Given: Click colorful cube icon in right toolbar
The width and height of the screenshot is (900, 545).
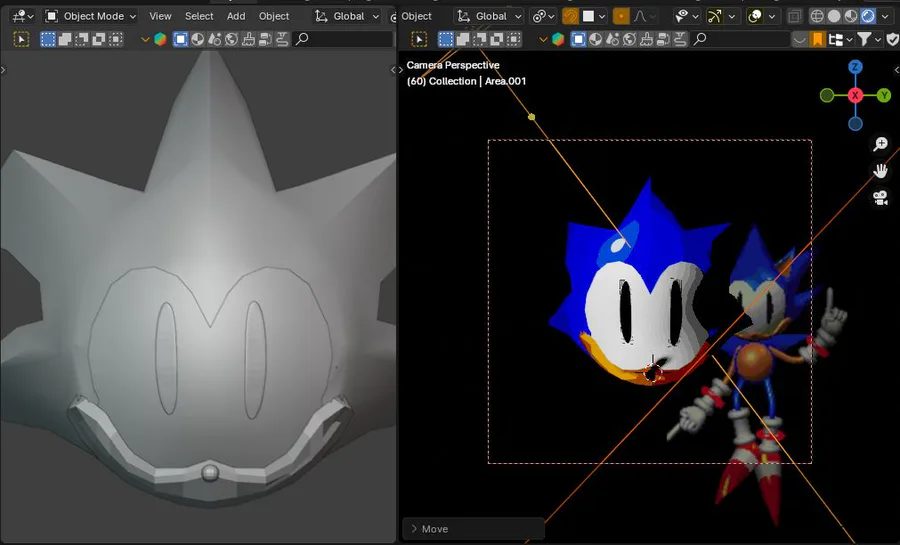Looking at the screenshot, I should (558, 39).
